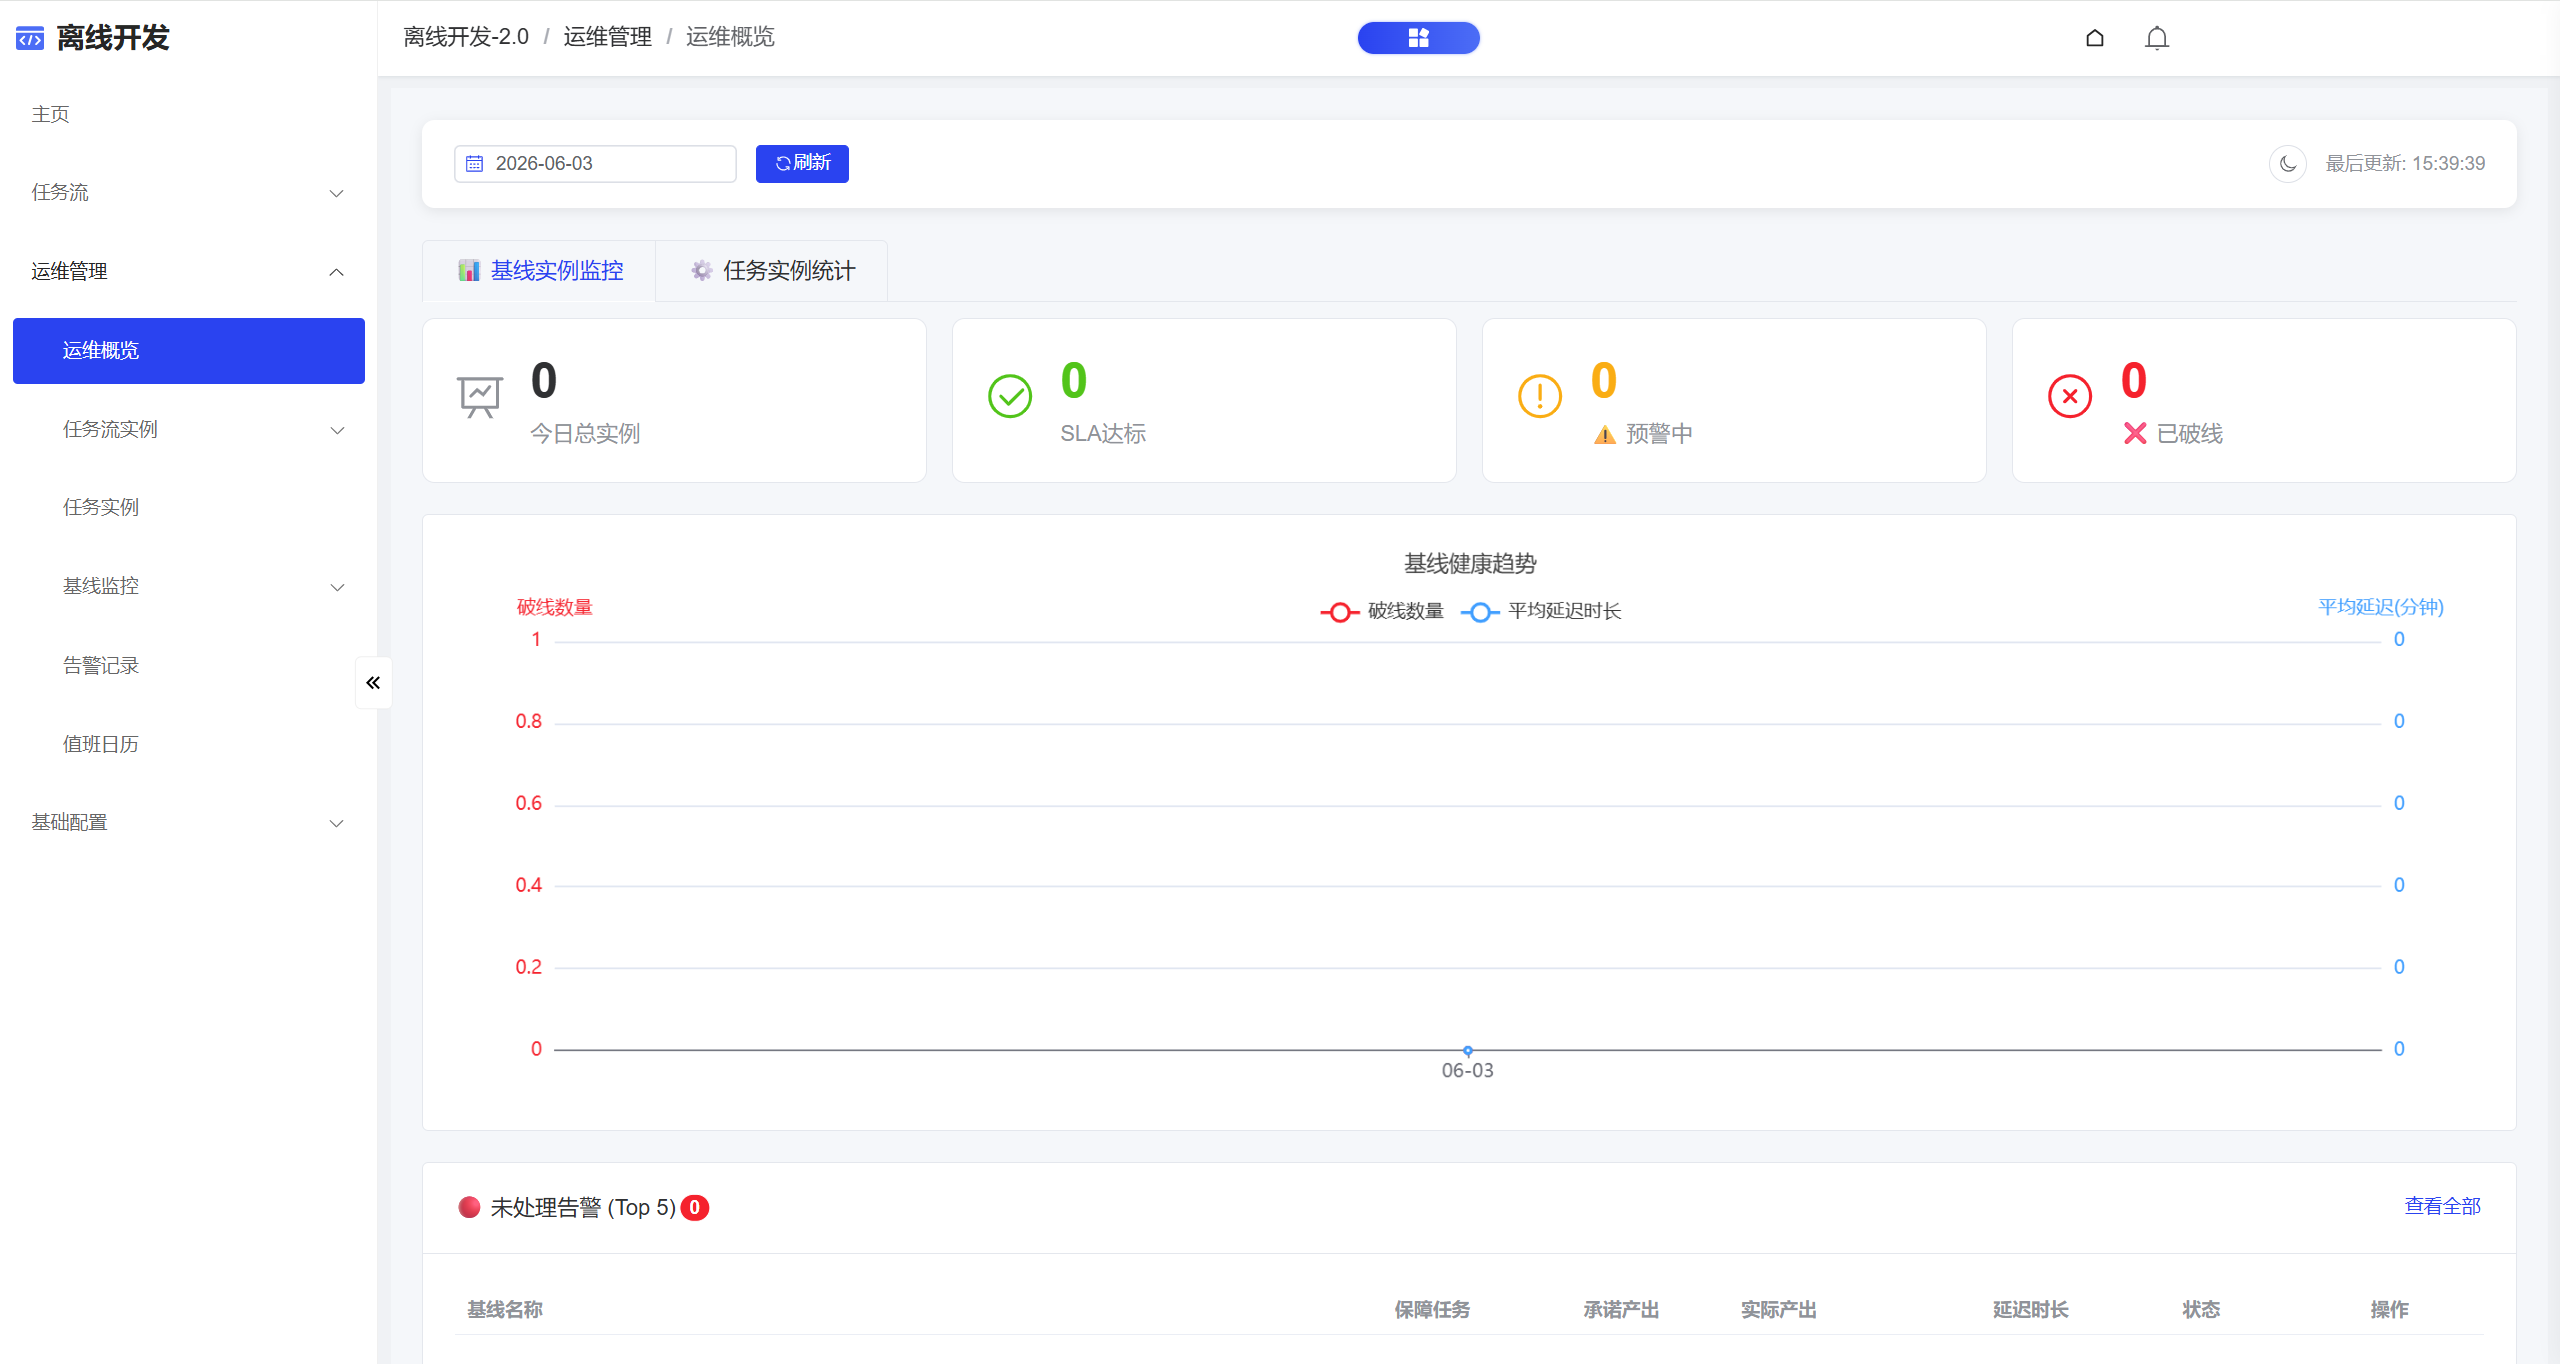Open 告警记录 in sidebar
The width and height of the screenshot is (2560, 1364).
[x=188, y=666]
